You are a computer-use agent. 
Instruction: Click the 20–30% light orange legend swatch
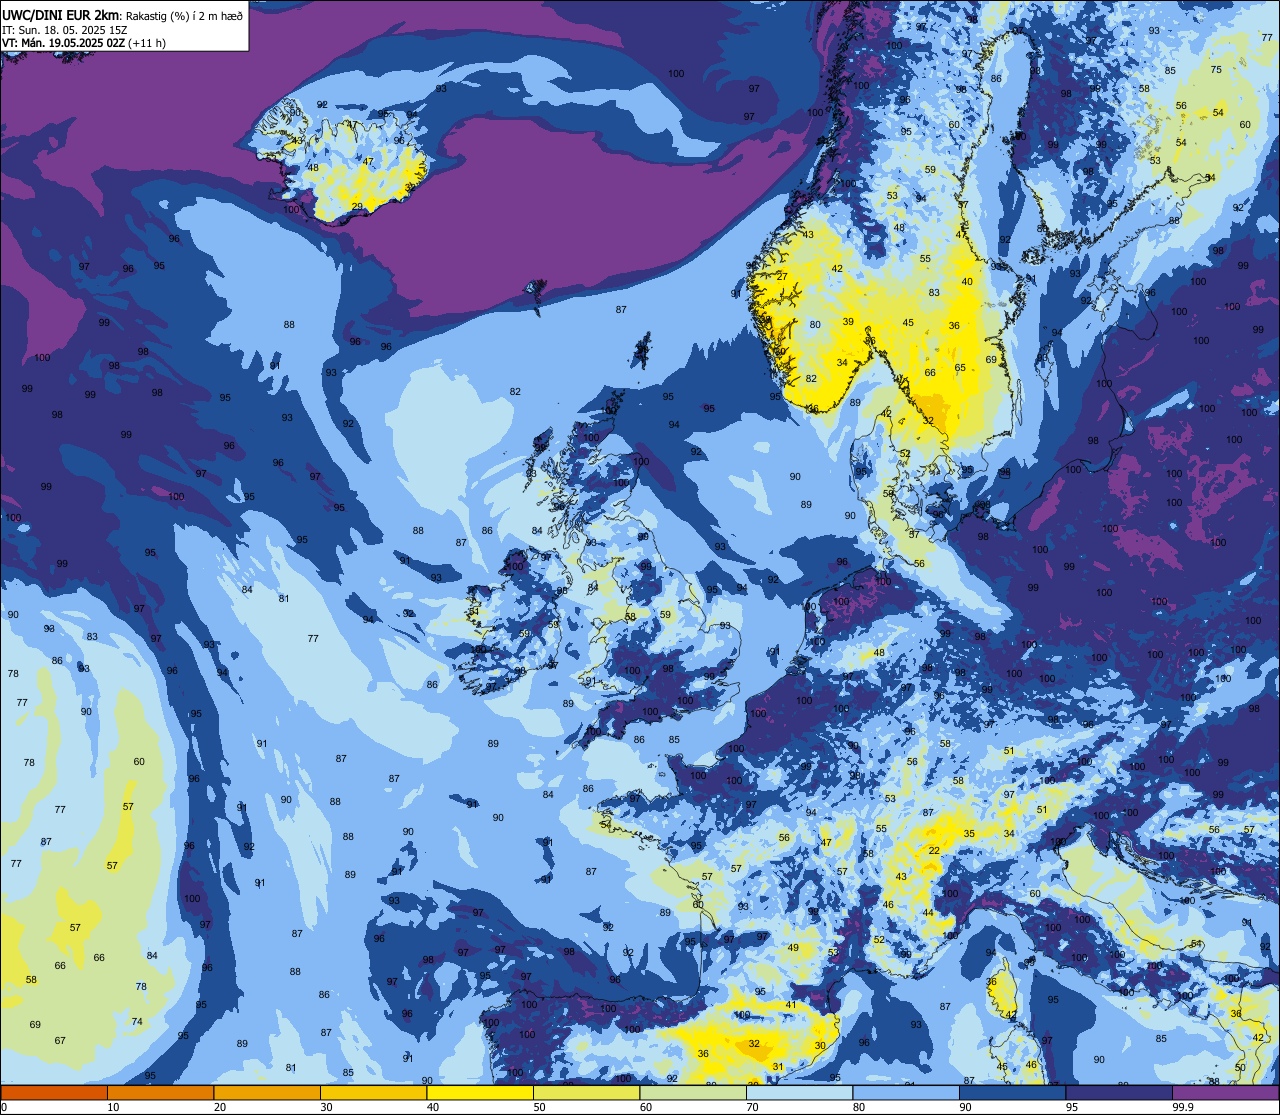coord(267,1092)
